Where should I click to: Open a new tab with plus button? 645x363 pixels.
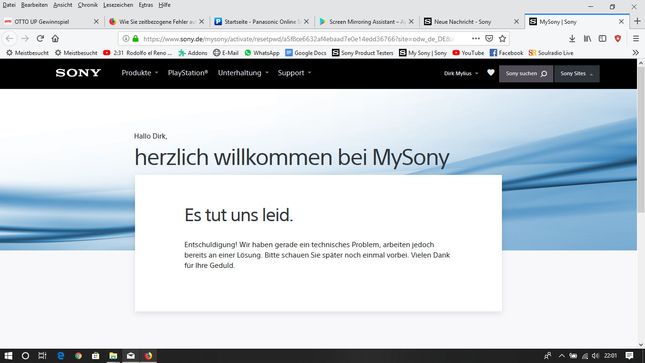pyautogui.click(x=637, y=21)
